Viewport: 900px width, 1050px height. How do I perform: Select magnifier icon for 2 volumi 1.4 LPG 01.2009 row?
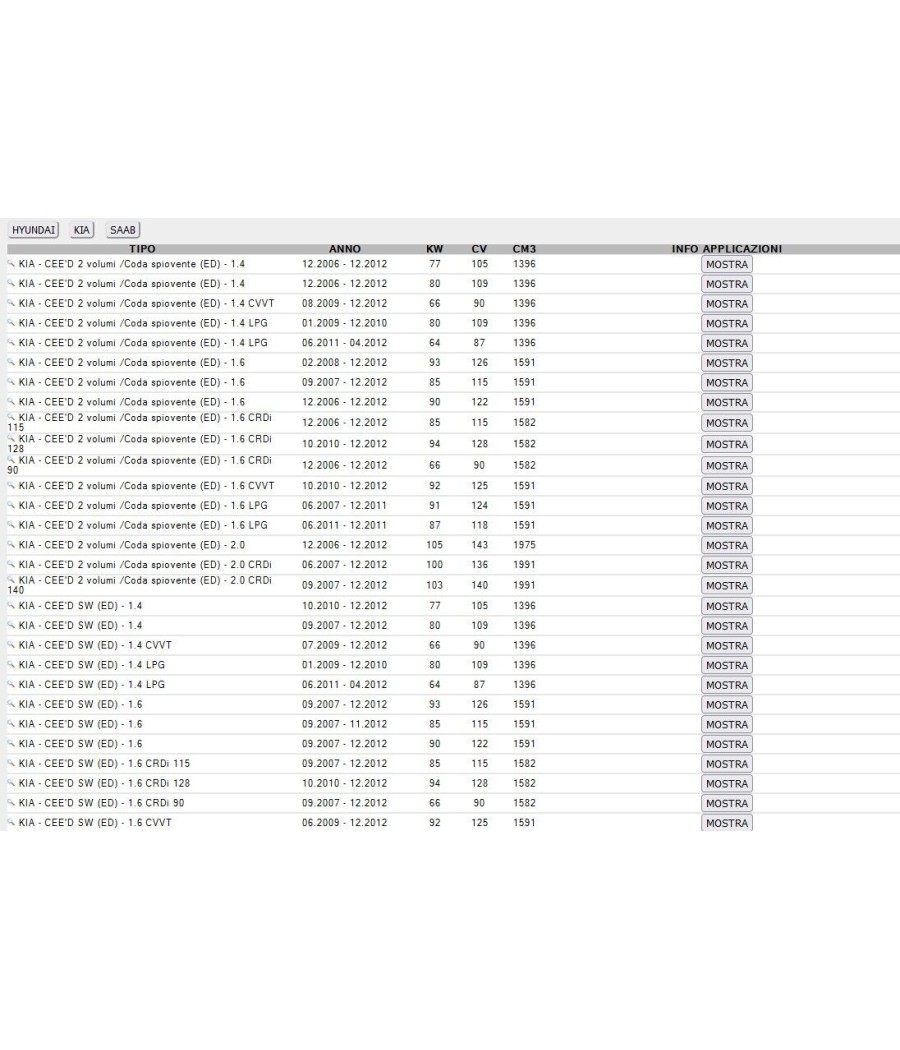(11, 322)
